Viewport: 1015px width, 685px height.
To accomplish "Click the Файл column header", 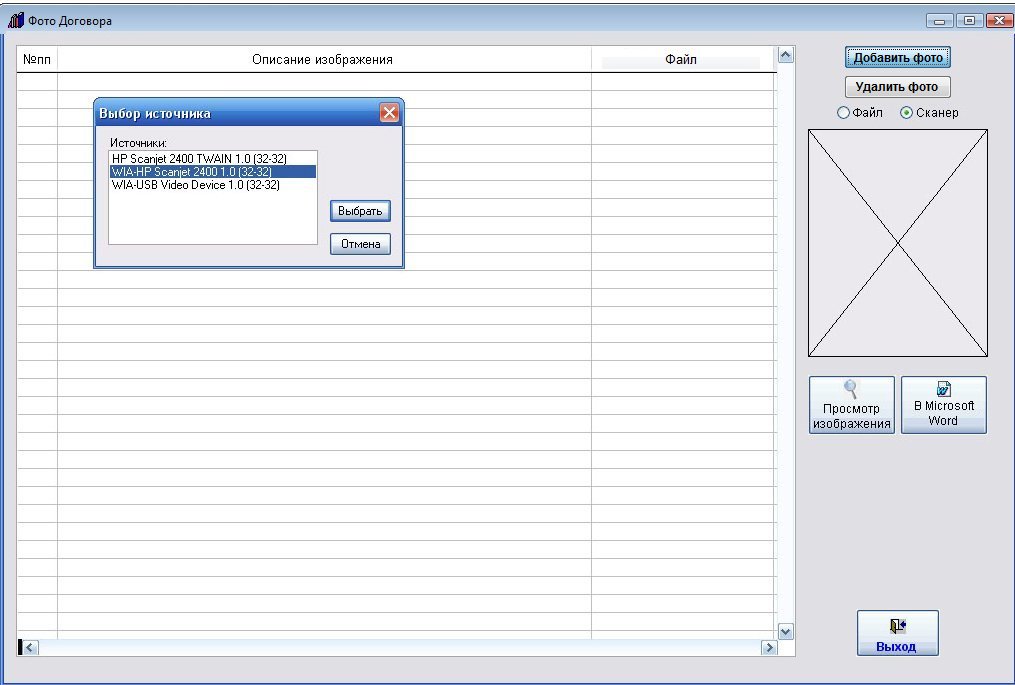I will pyautogui.click(x=683, y=60).
